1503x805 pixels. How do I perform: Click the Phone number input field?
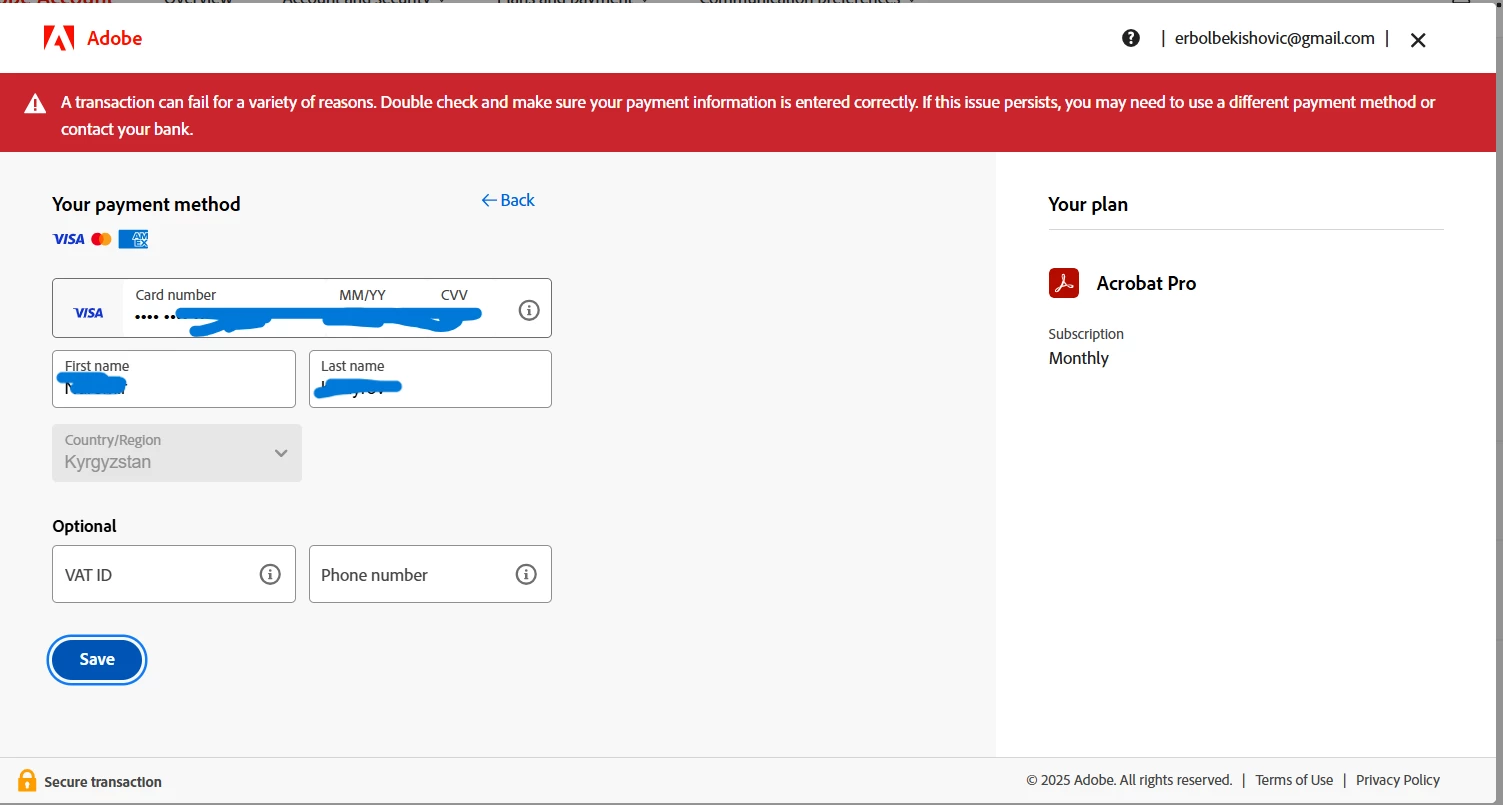pos(430,574)
